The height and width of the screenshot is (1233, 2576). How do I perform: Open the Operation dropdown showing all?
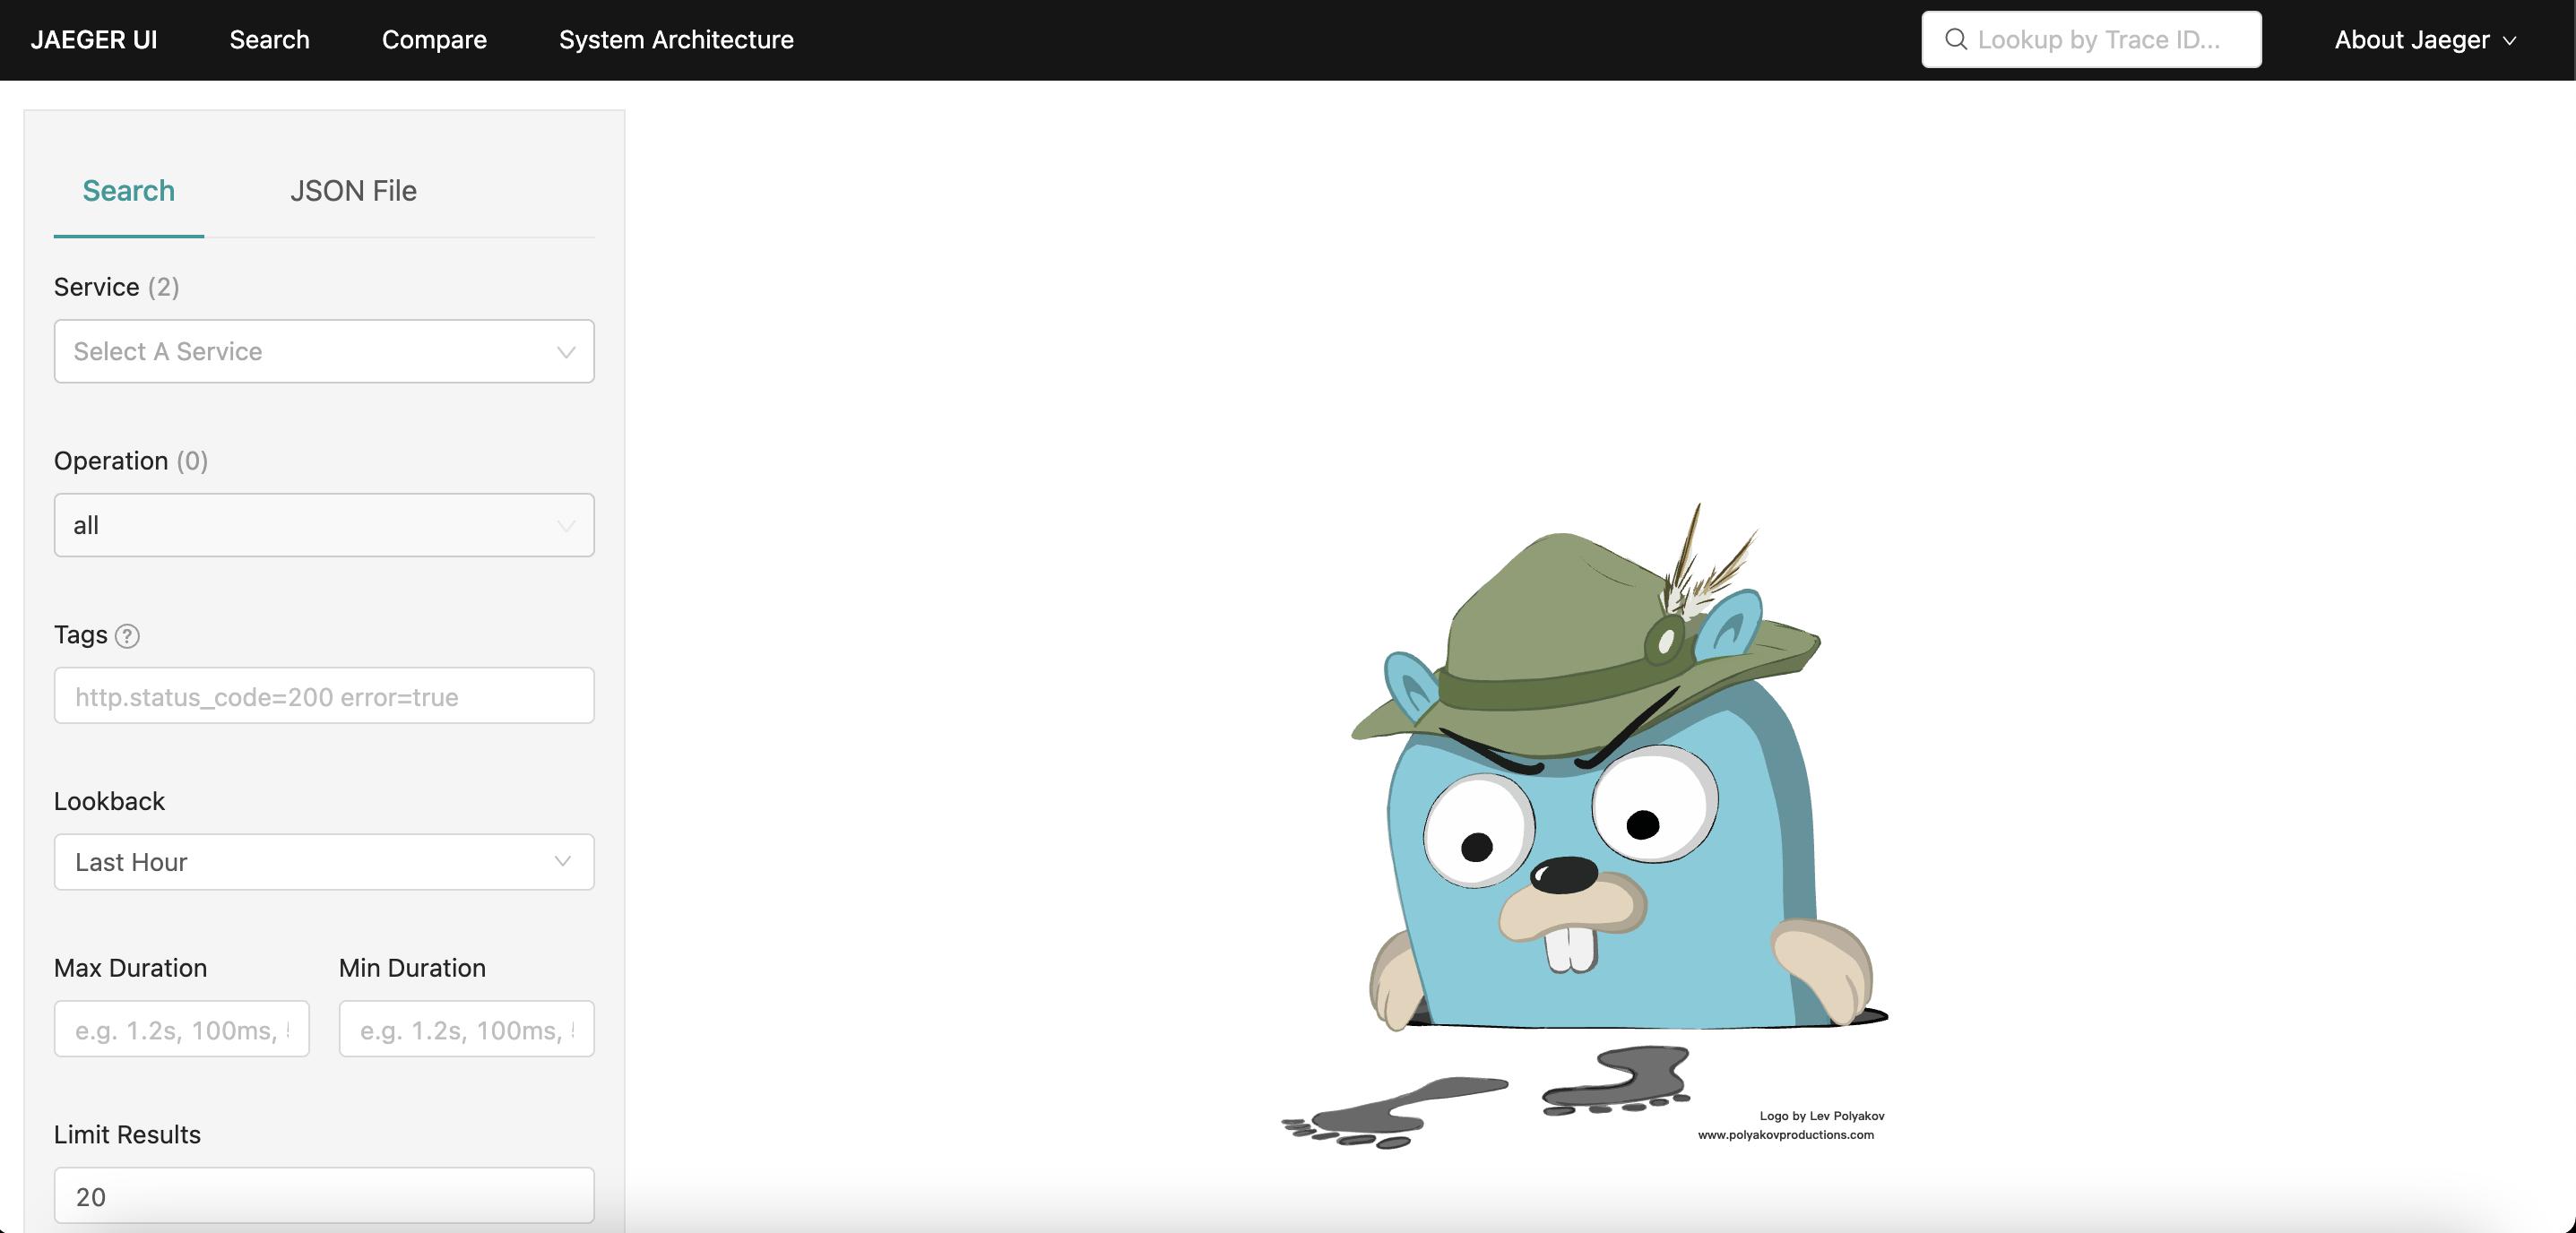324,525
